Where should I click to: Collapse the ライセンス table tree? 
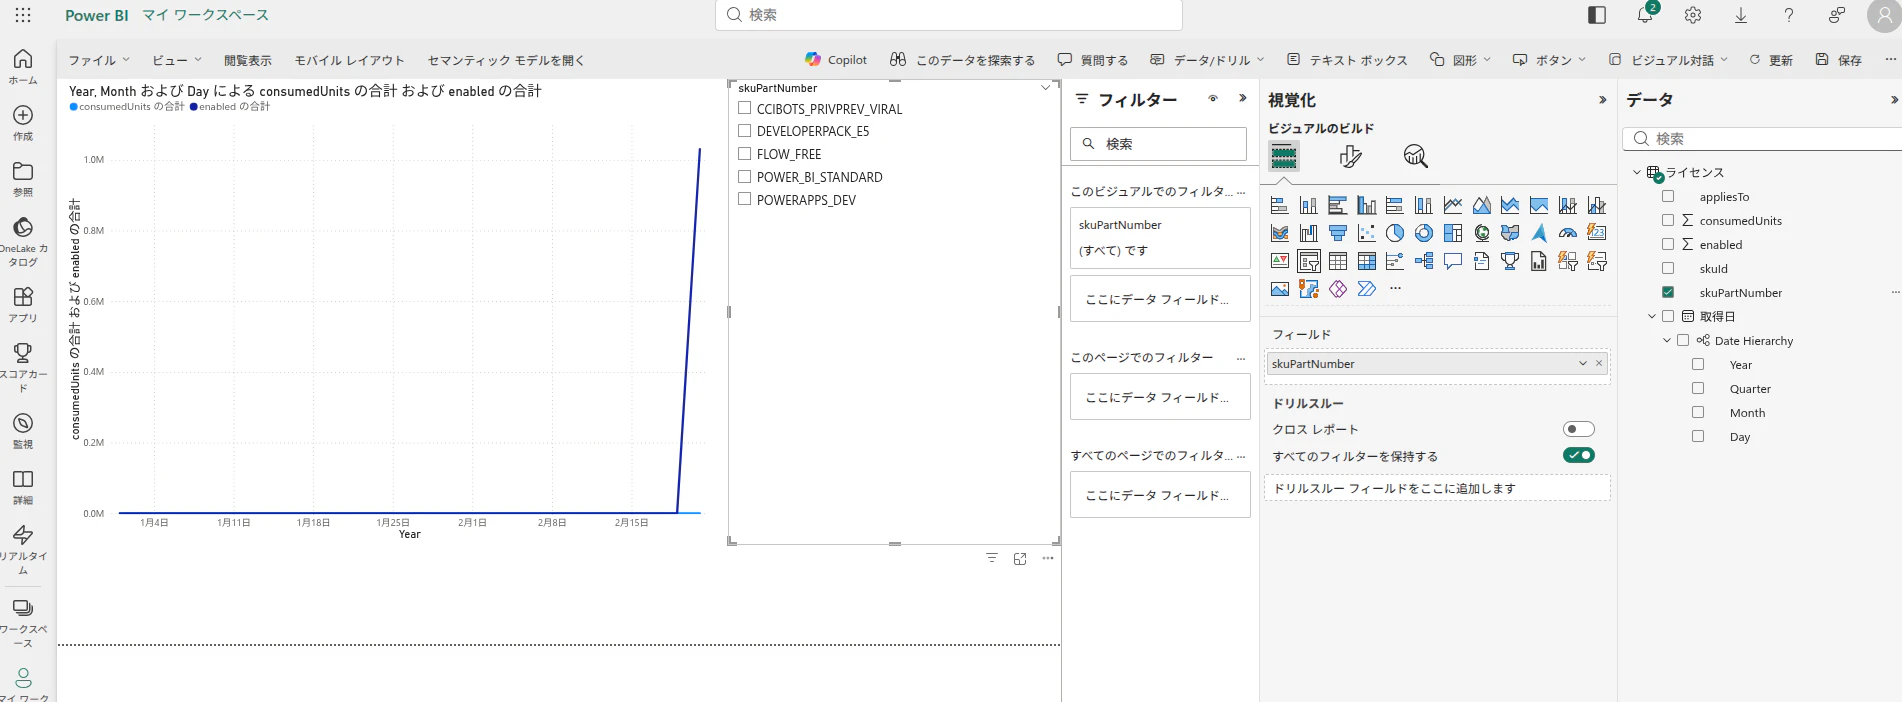click(x=1637, y=172)
